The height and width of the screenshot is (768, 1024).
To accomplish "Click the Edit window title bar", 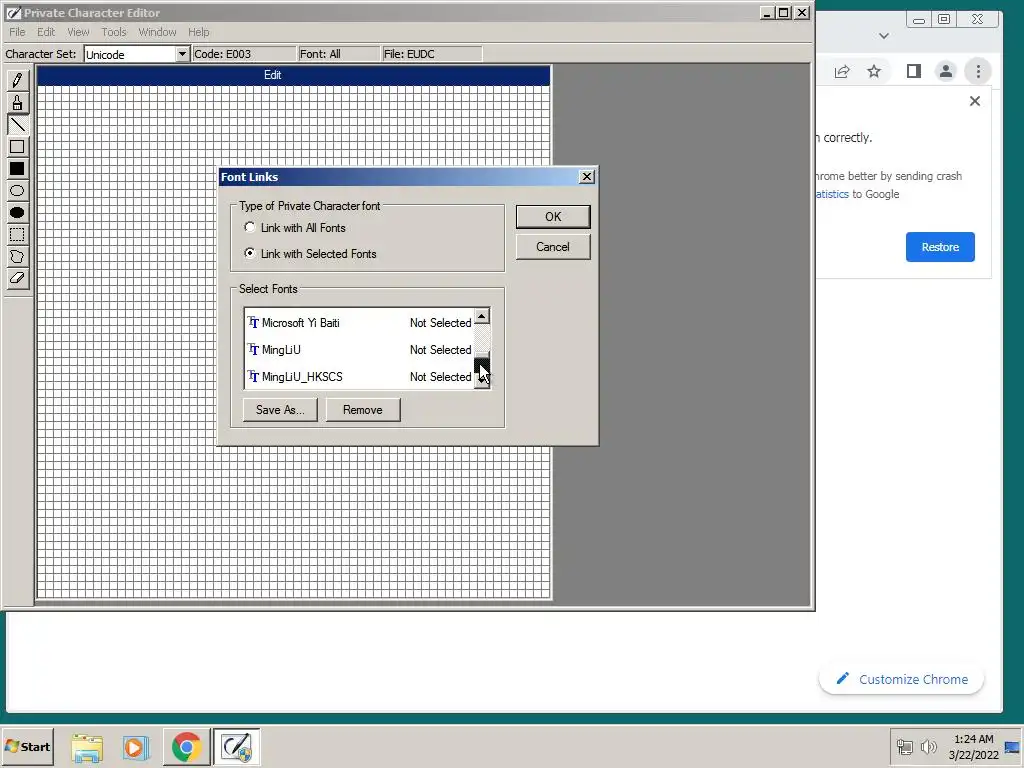I will click(x=293, y=75).
